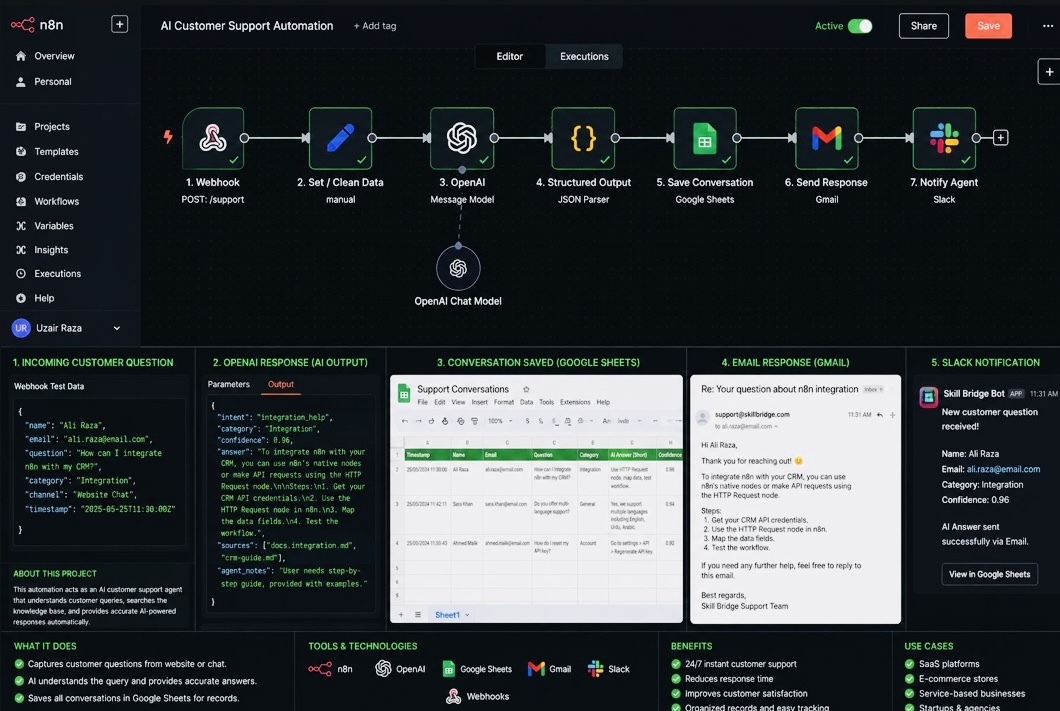Add a node after Notify Agent
Screen dimensions: 1060x711
[x=1001, y=138]
